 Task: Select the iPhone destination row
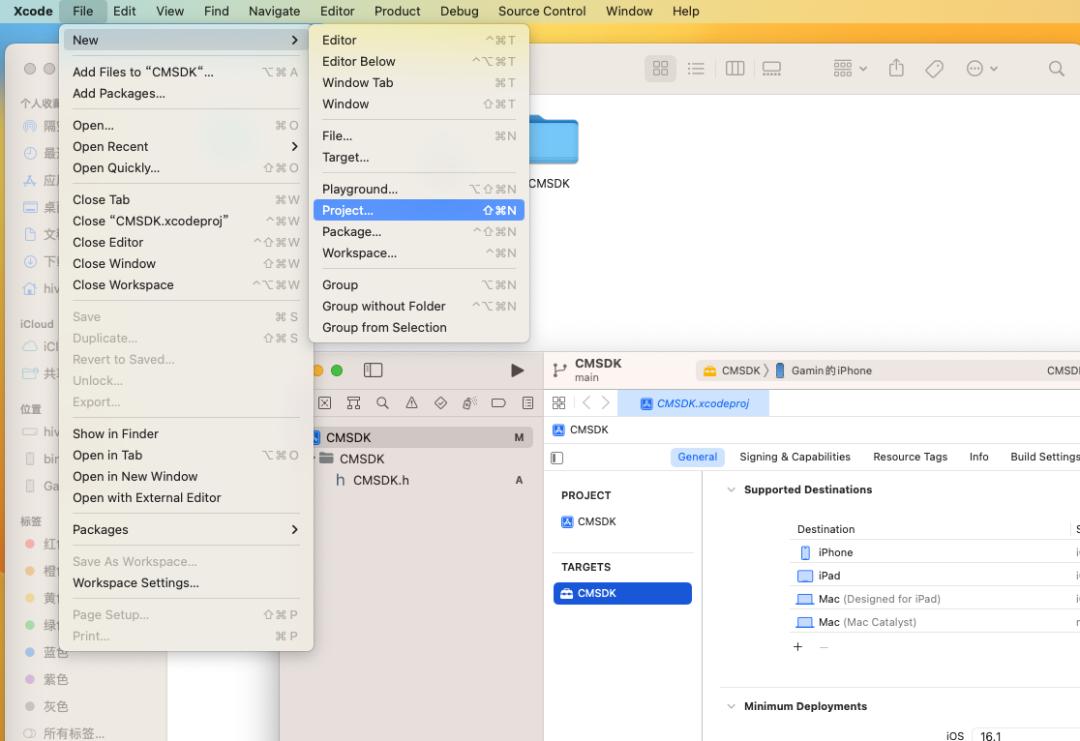[935, 552]
